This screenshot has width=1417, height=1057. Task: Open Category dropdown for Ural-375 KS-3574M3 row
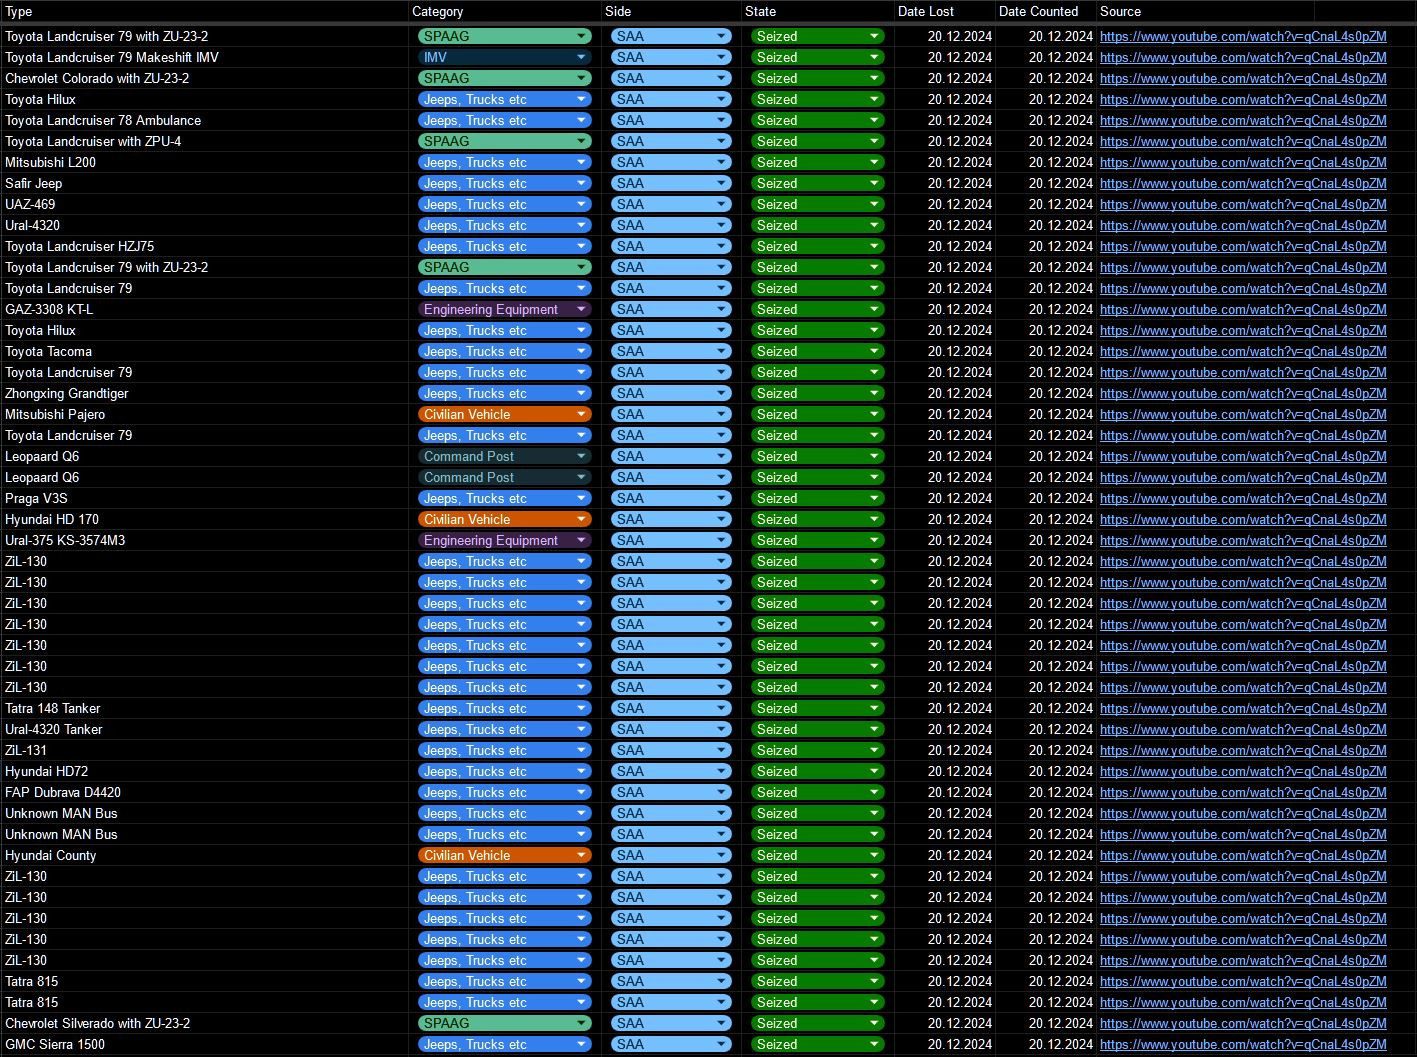click(x=505, y=540)
